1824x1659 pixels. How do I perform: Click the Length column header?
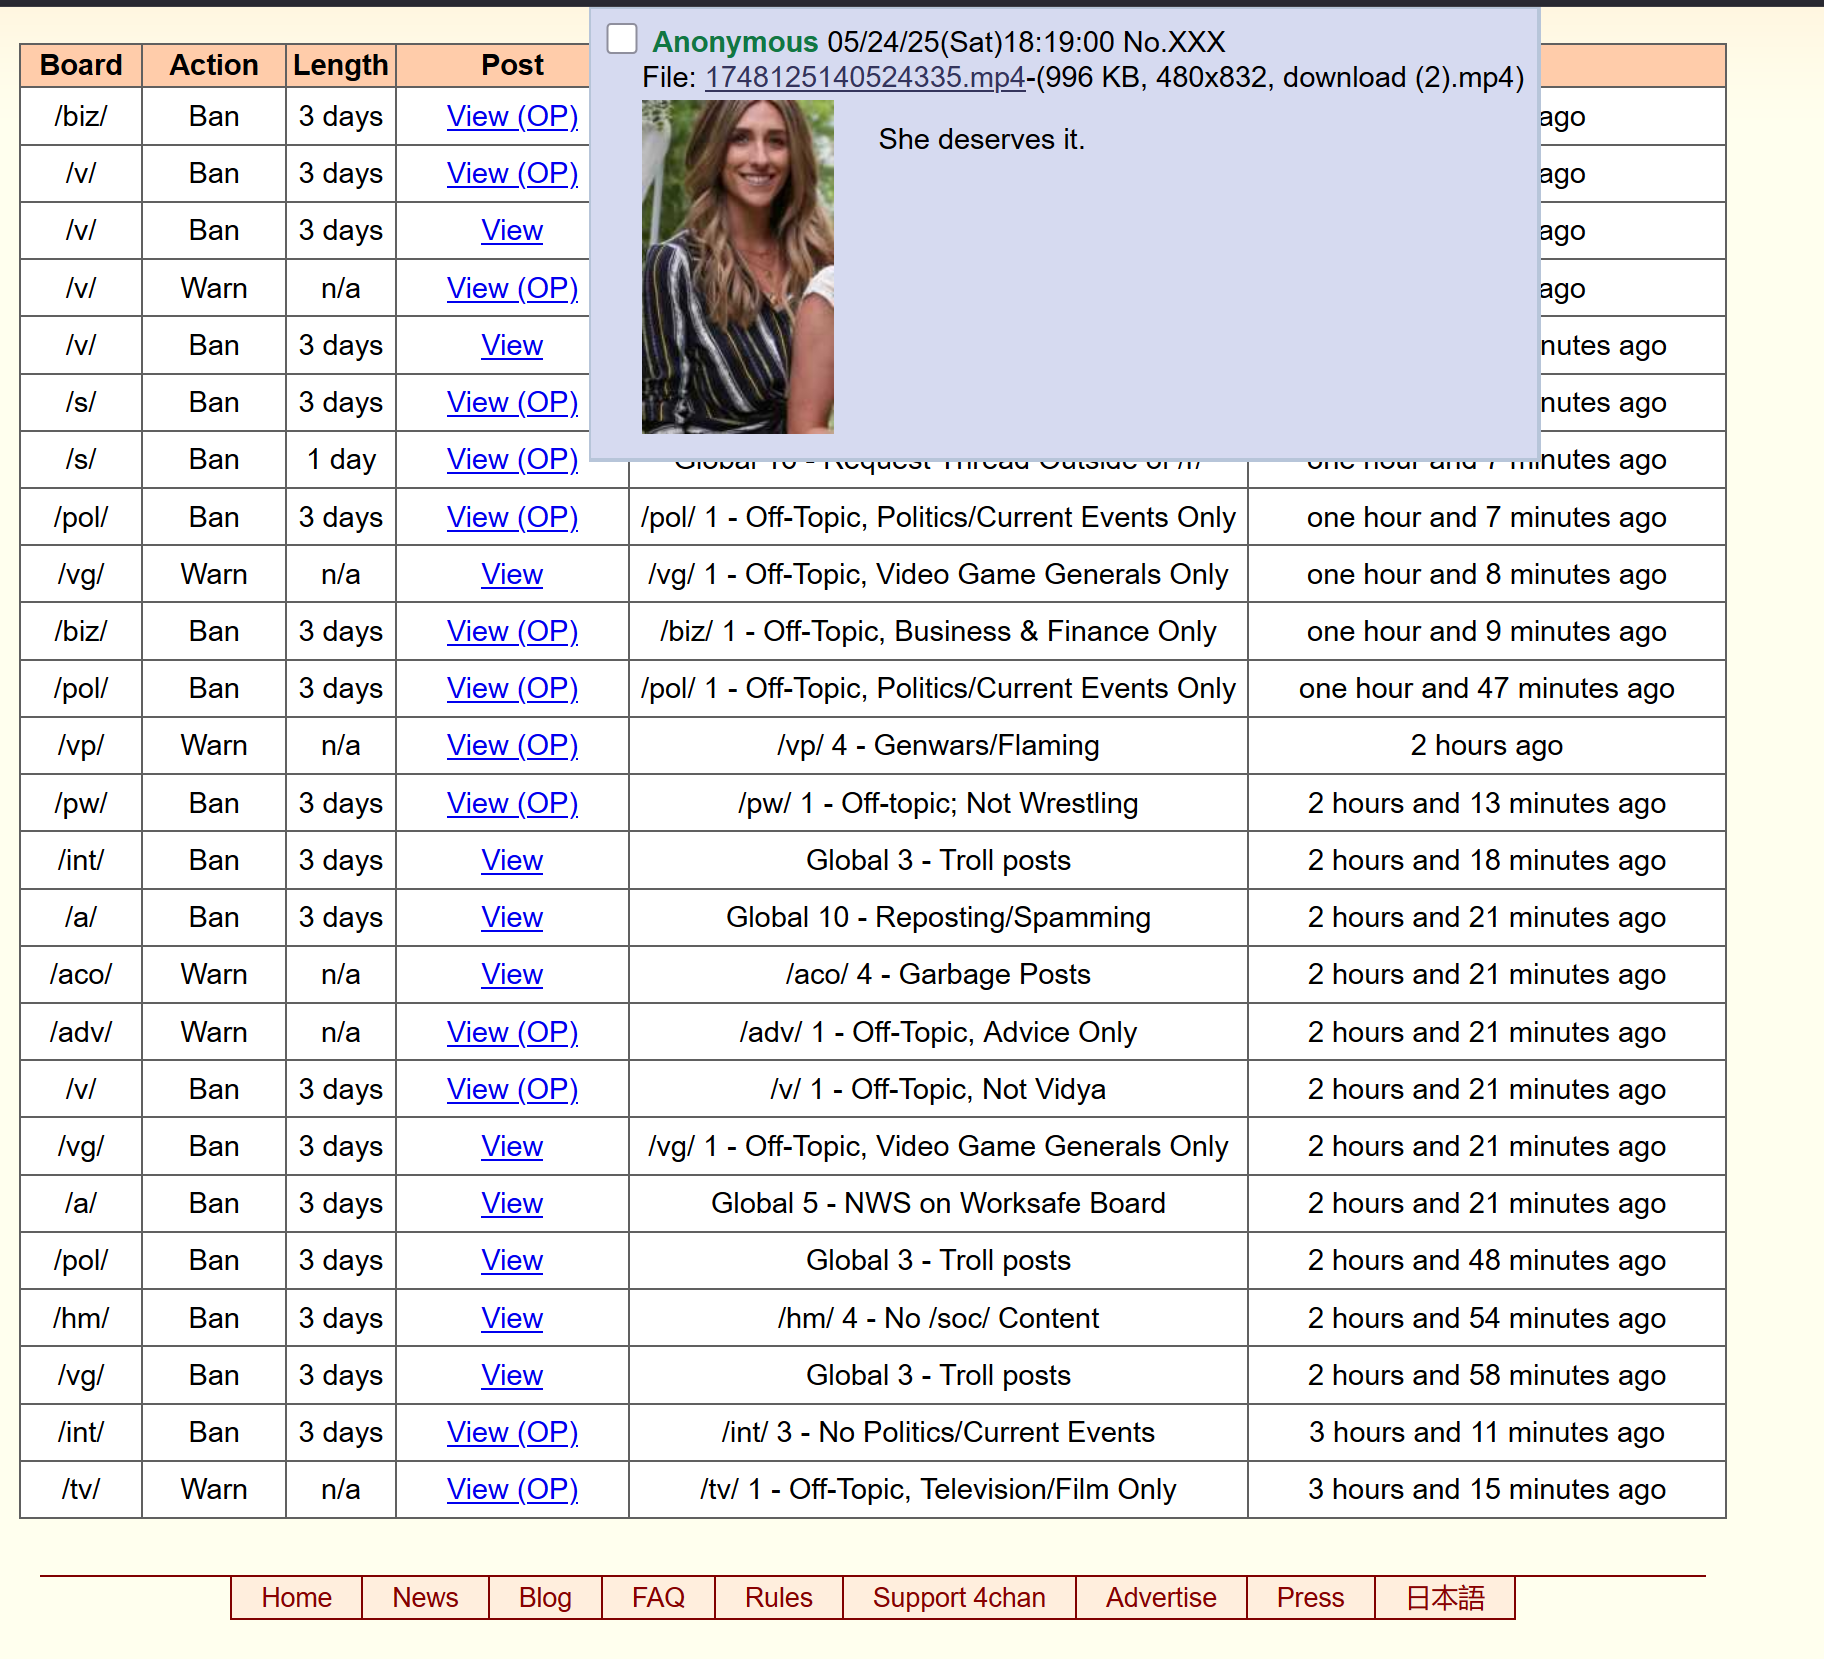click(x=341, y=65)
